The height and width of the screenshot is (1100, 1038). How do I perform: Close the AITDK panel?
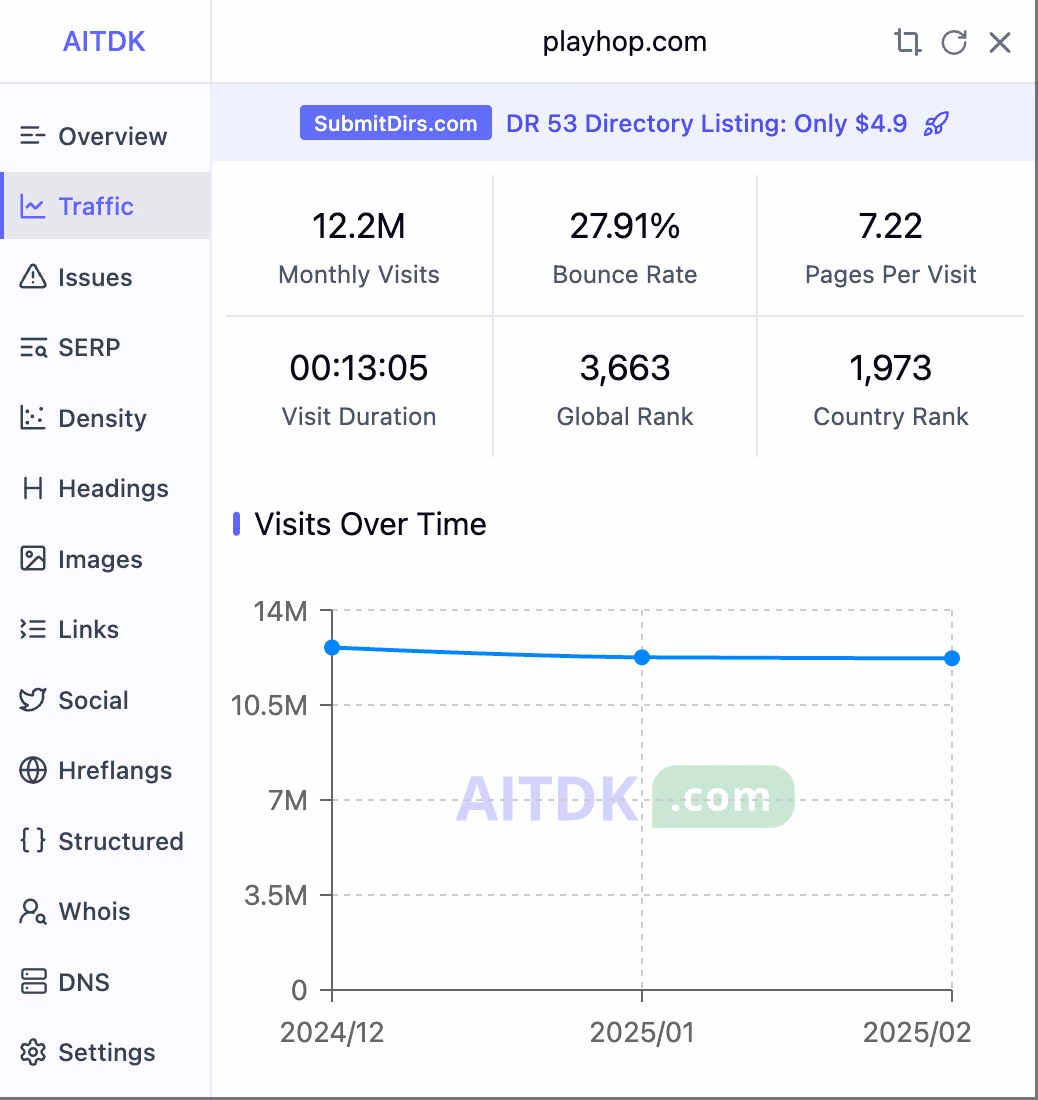1000,42
